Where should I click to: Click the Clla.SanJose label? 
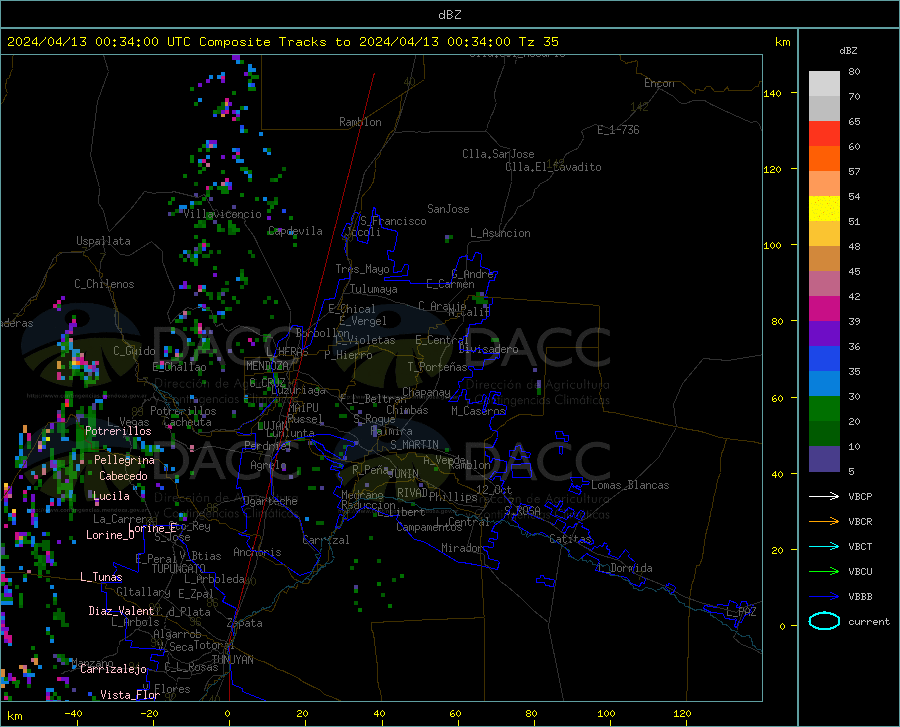coord(498,154)
